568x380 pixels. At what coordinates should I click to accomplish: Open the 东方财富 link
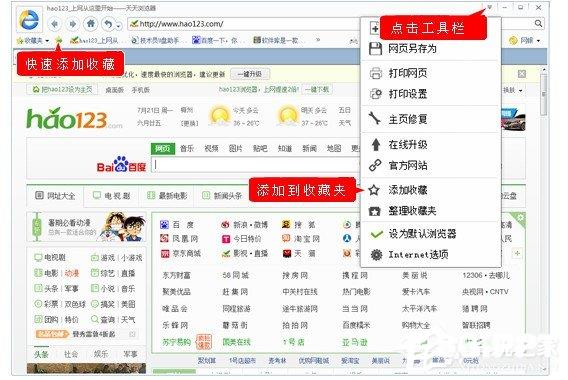tap(176, 276)
